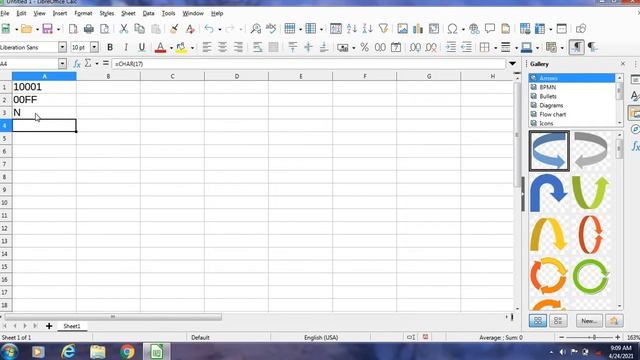
Task: Open Background Color dropdown arrow
Action: pyautogui.click(x=192, y=48)
